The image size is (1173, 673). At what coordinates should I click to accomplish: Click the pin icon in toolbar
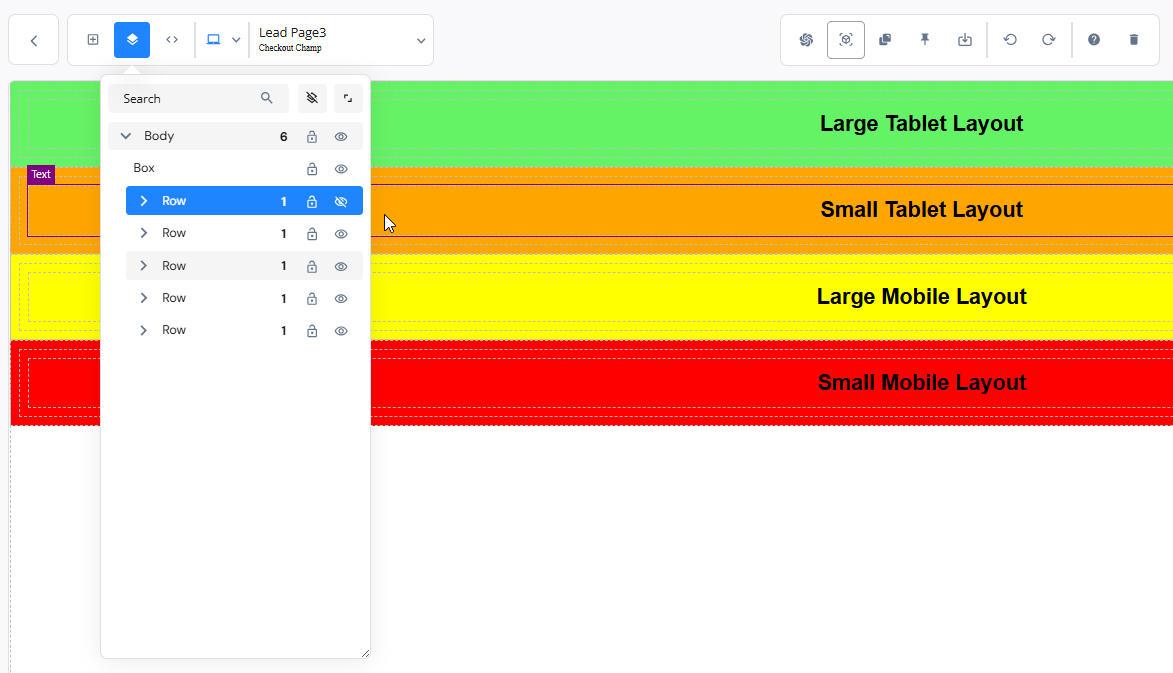tap(925, 40)
